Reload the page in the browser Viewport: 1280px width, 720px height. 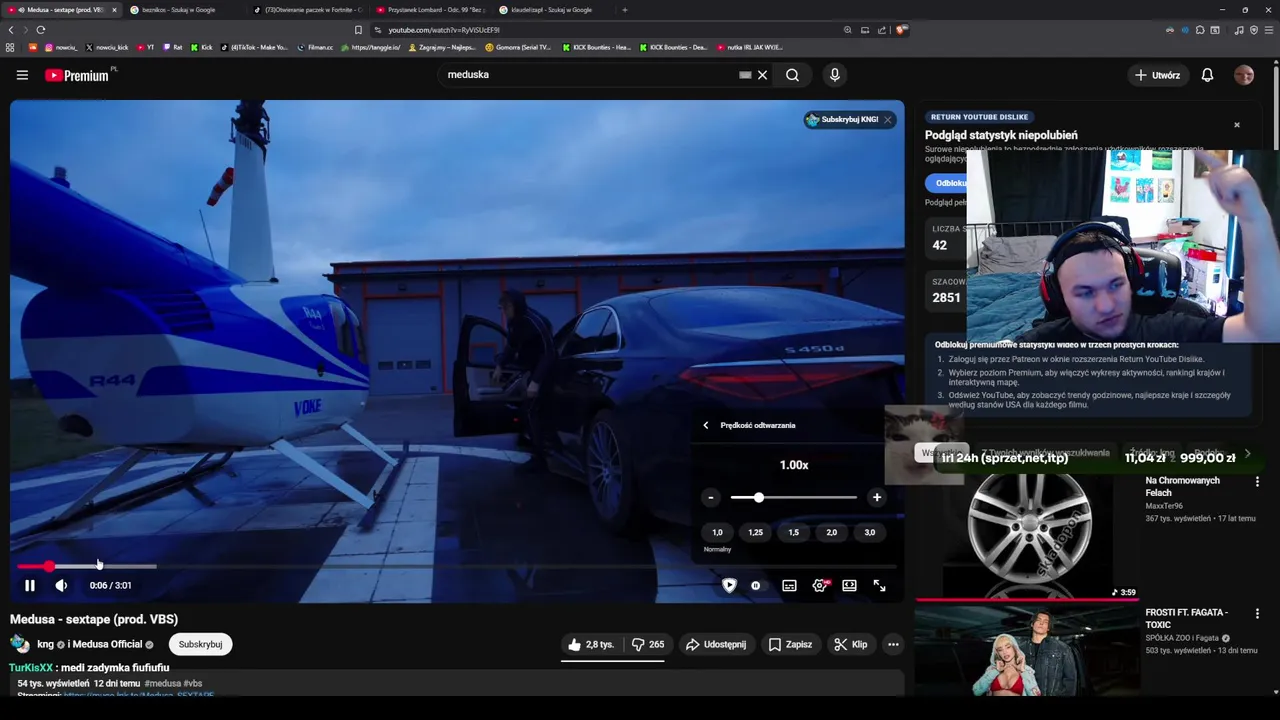coord(41,30)
